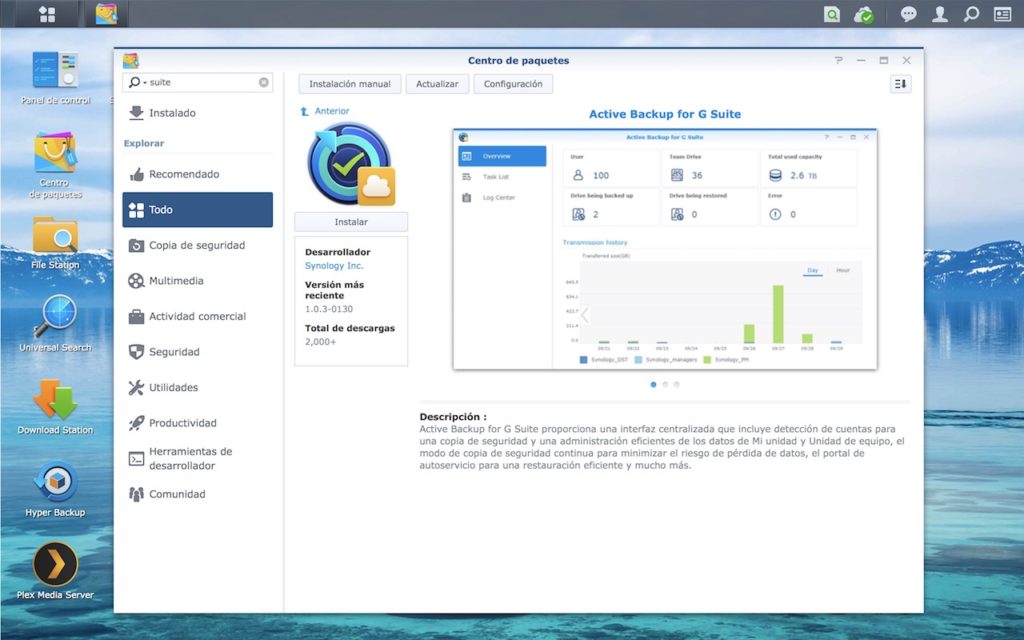1024x640 pixels.
Task: Go back using the Anterior link
Action: click(x=325, y=111)
